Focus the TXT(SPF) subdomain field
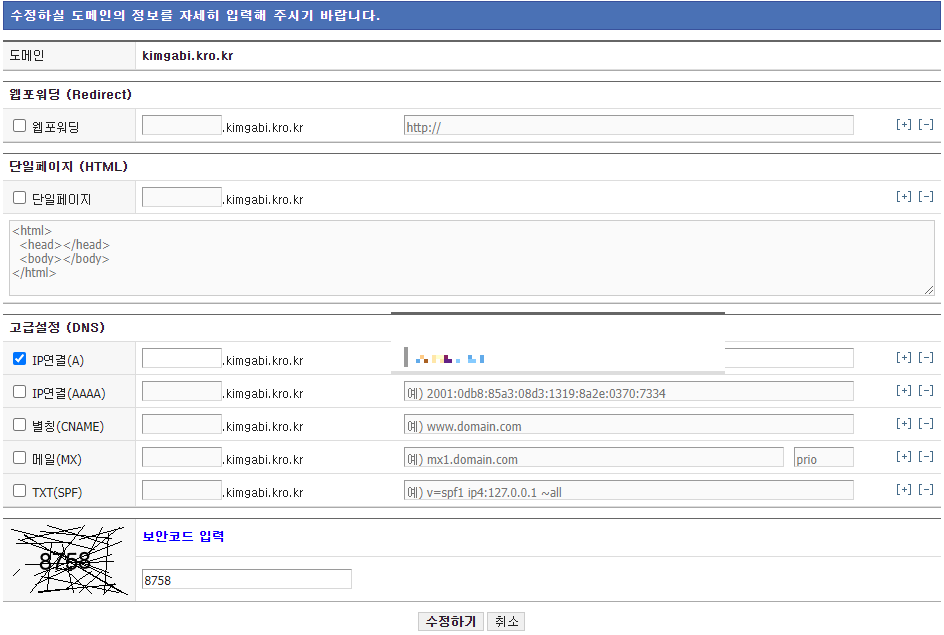 pos(182,491)
